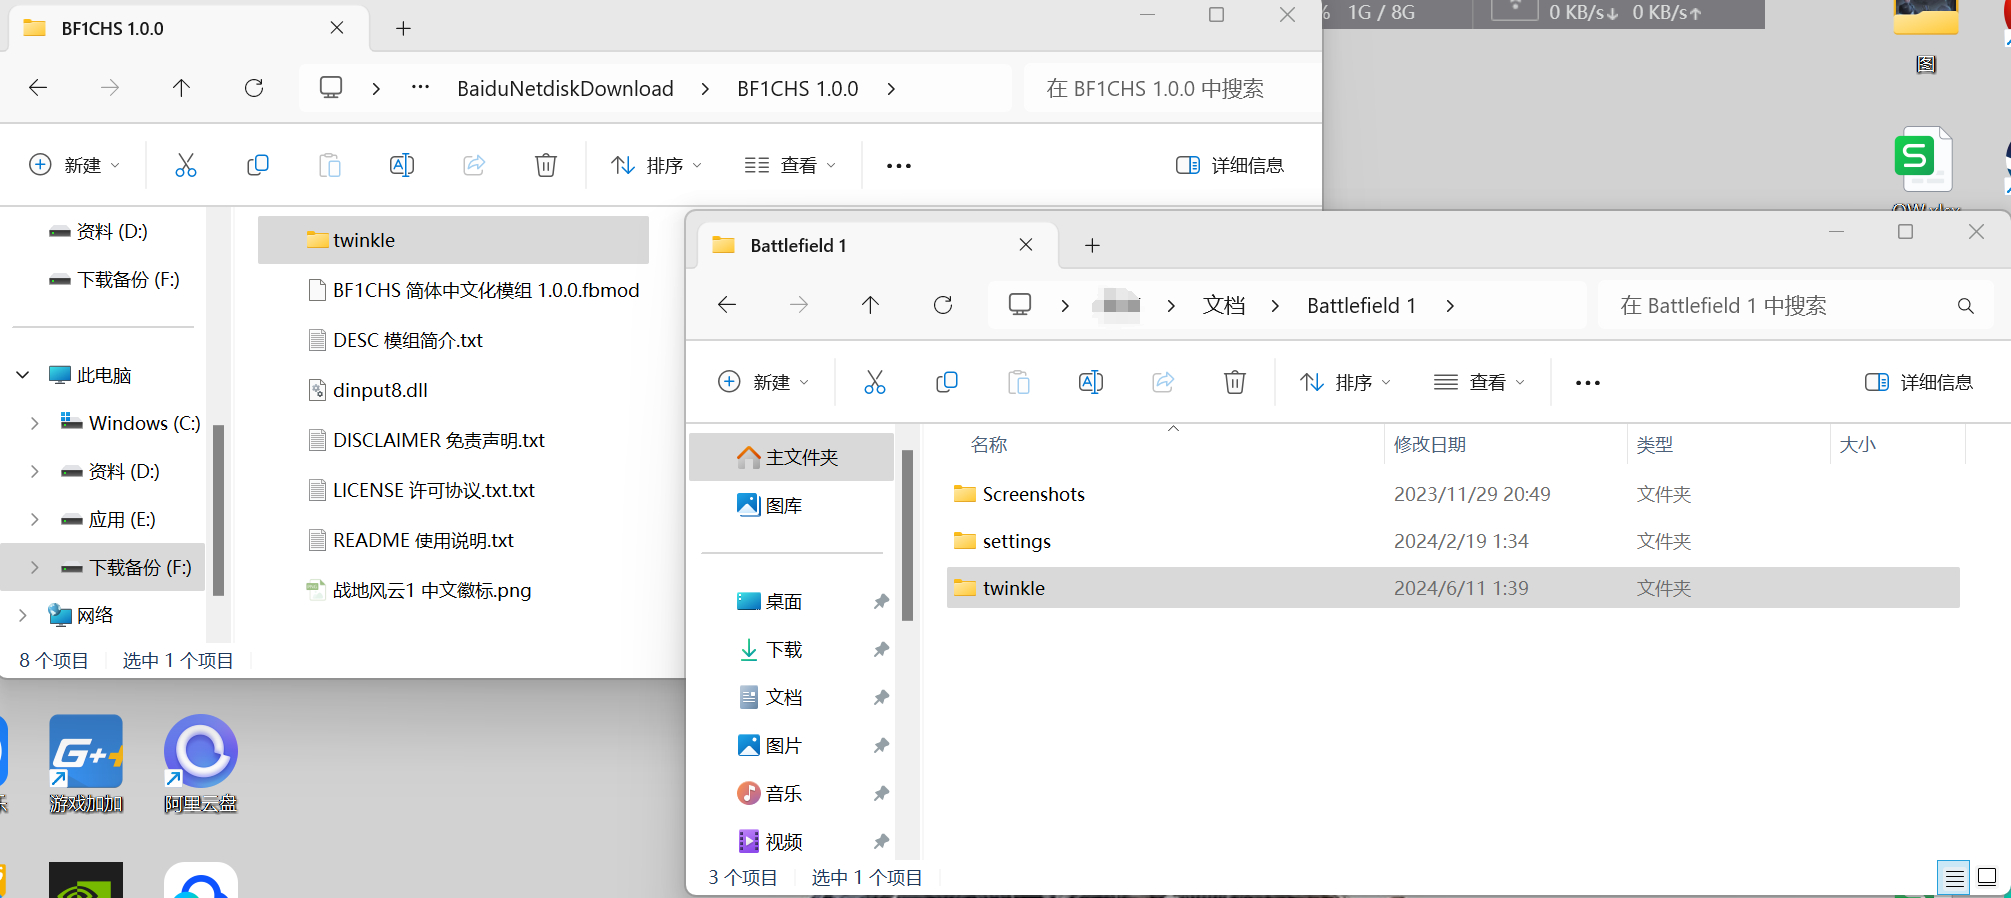Open more options menu in BF1CHS toolbar
The height and width of the screenshot is (898, 2011).
click(x=899, y=165)
